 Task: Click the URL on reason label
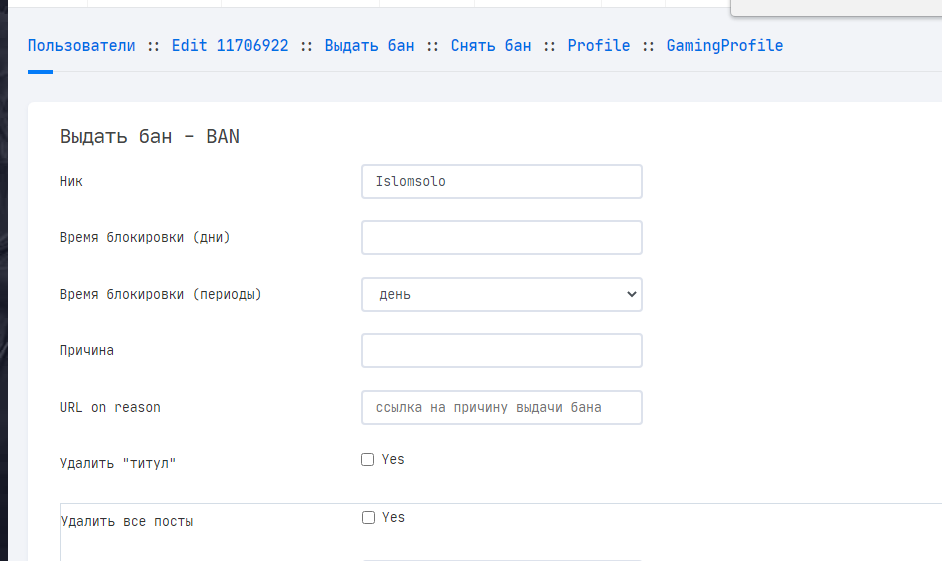pos(110,407)
